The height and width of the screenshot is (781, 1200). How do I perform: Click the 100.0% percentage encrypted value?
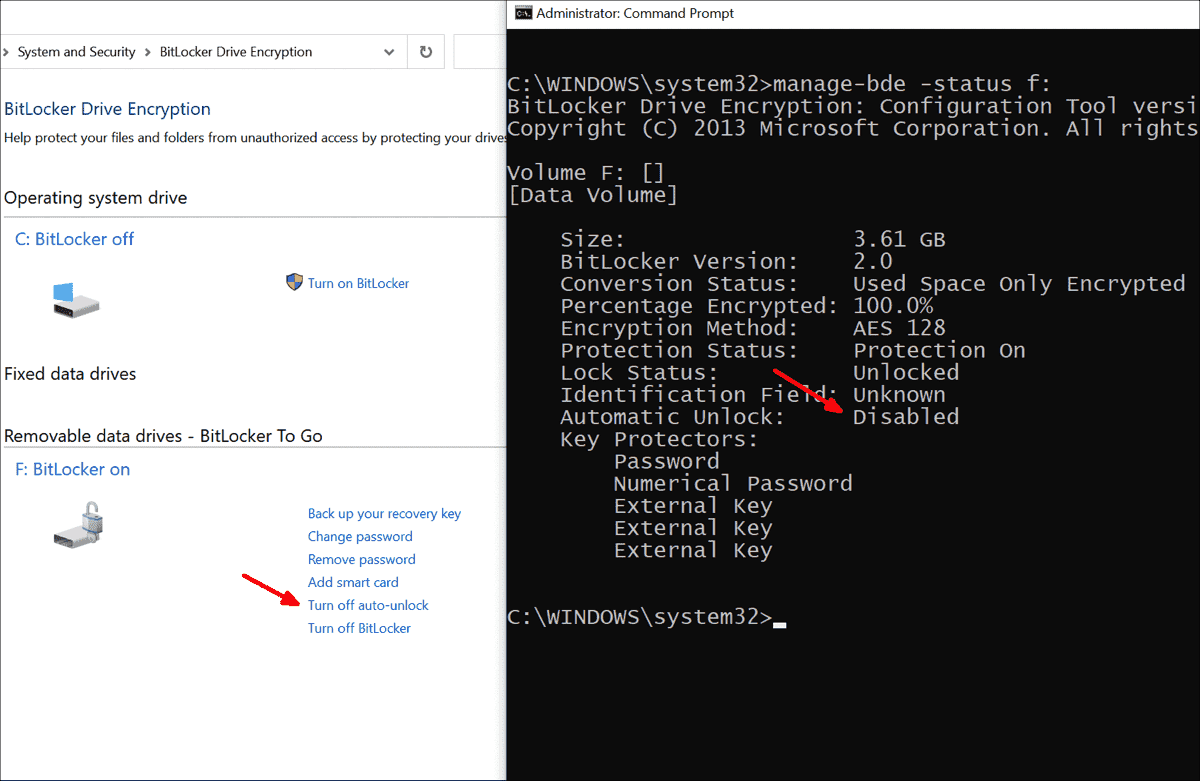pos(893,306)
